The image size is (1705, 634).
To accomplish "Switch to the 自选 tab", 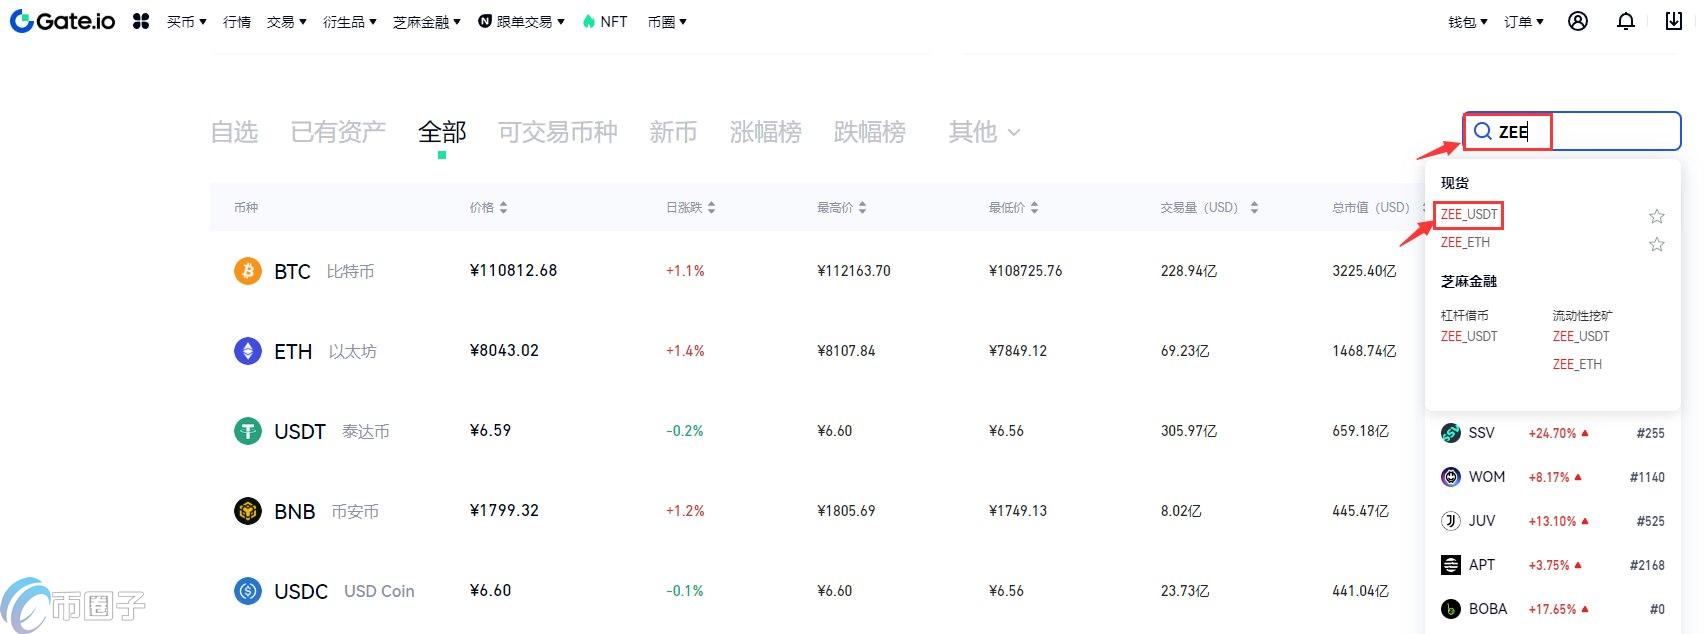I will [x=234, y=132].
